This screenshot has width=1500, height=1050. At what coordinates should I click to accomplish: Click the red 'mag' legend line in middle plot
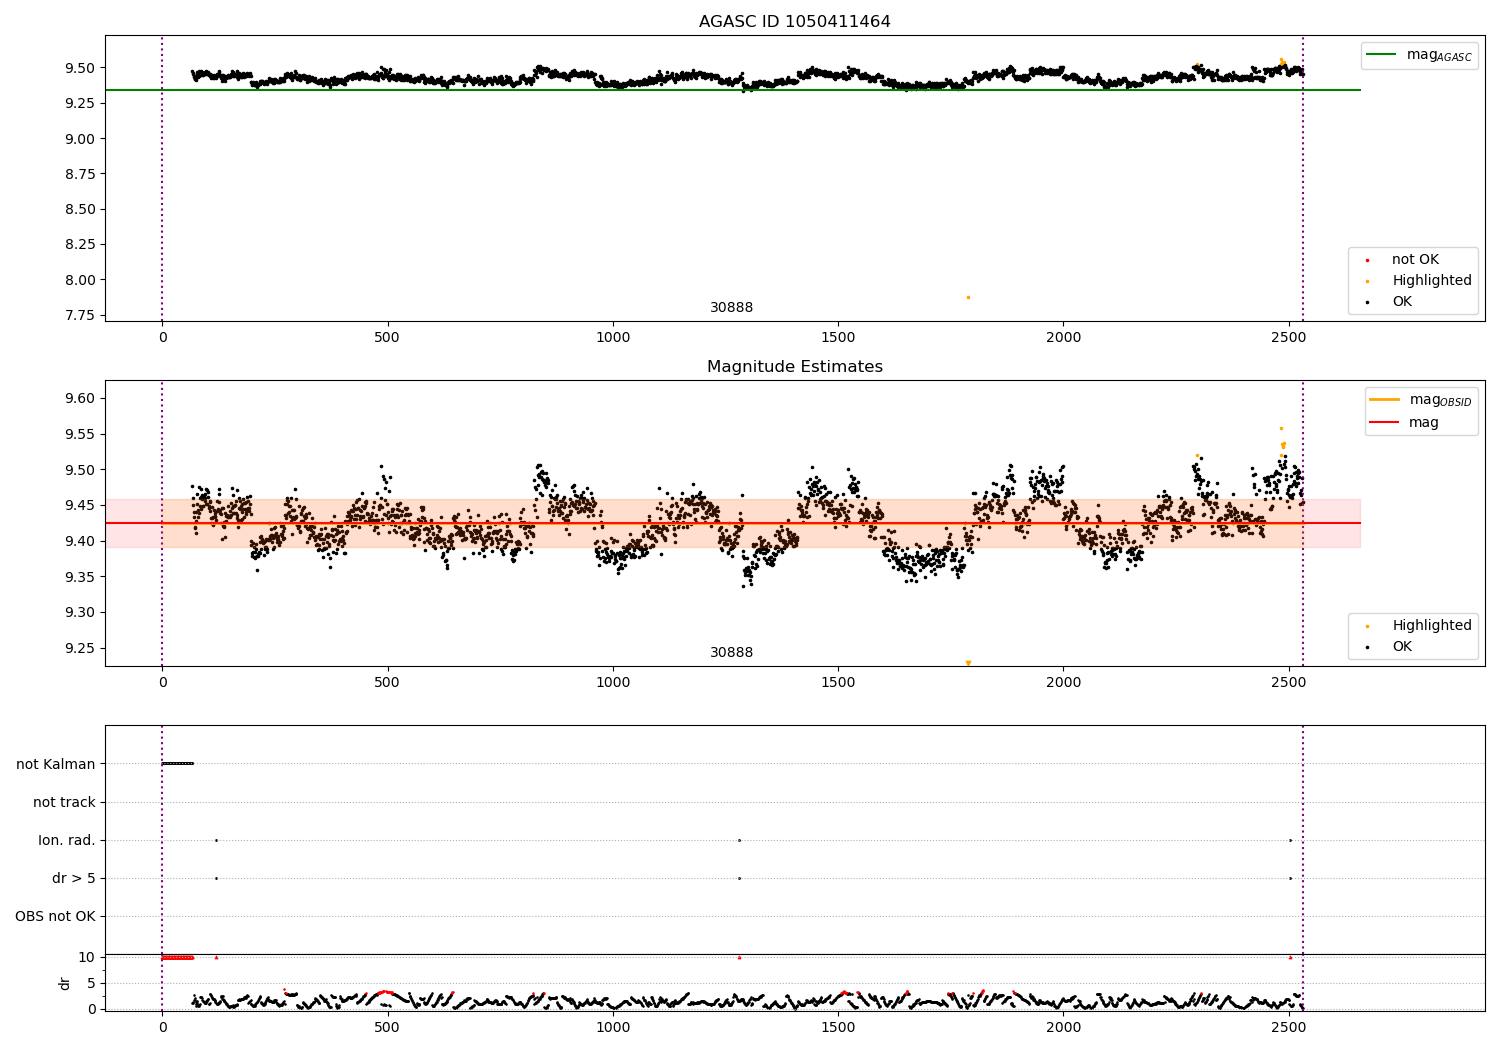(x=1385, y=422)
